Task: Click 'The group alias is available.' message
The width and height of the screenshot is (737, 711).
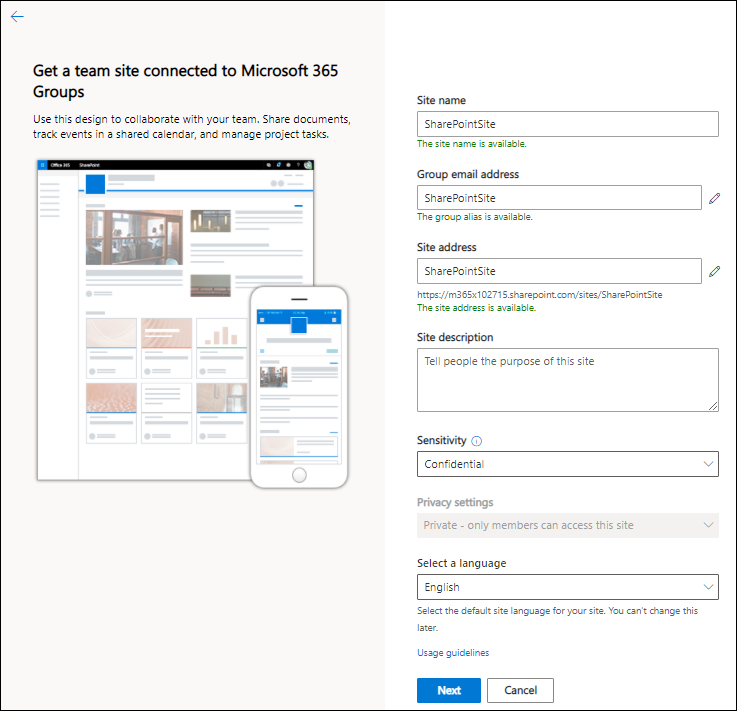Action: (x=474, y=217)
